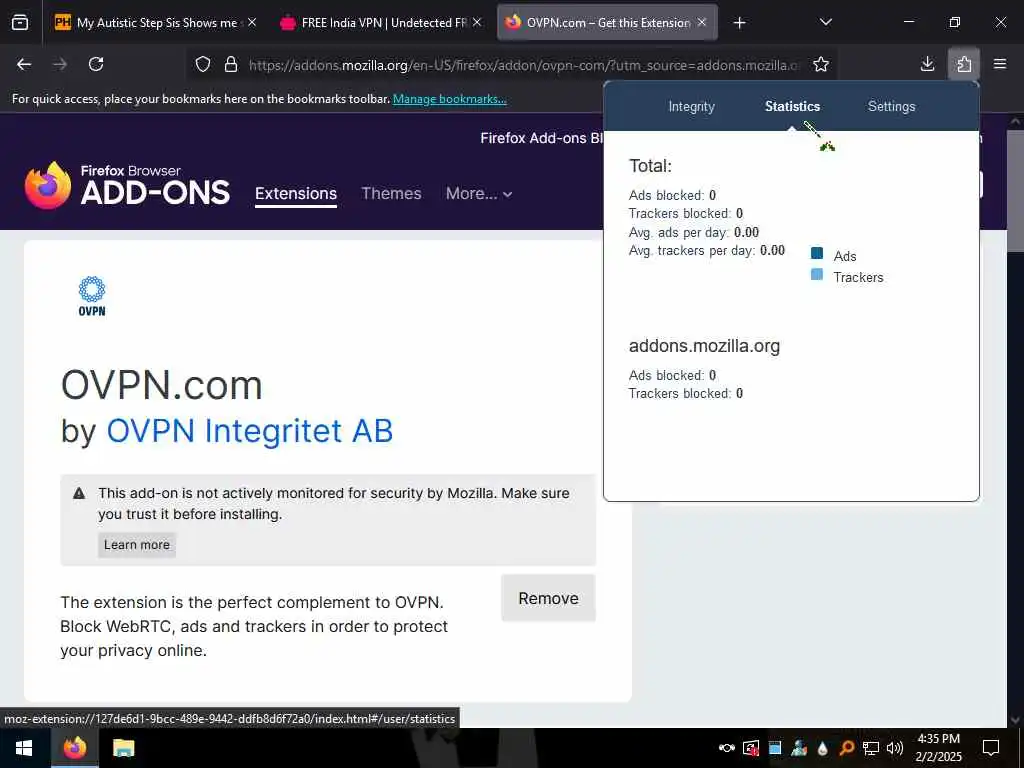Click the water drop tray icon

(x=822, y=748)
